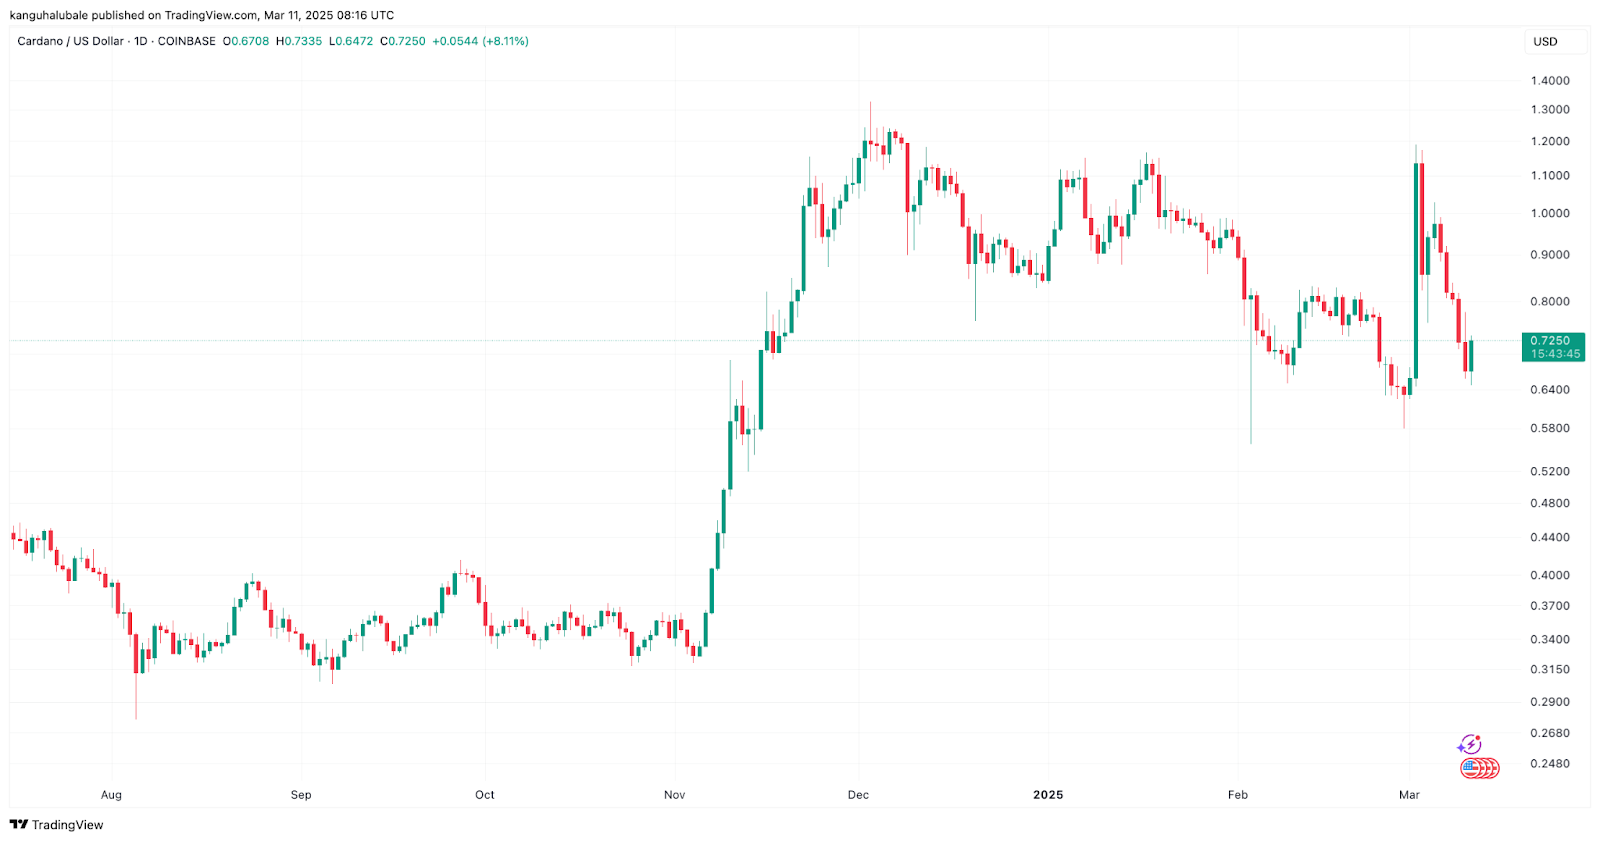Click the COINBASE exchange label
This screenshot has width=1600, height=841.
point(187,41)
